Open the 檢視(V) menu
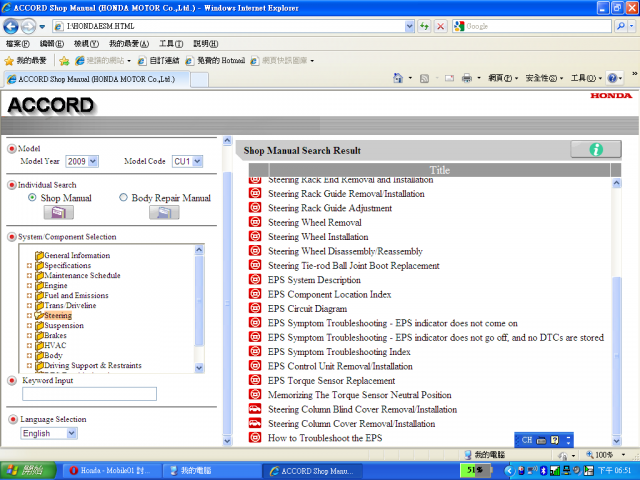This screenshot has height=480, width=640. 86,44
